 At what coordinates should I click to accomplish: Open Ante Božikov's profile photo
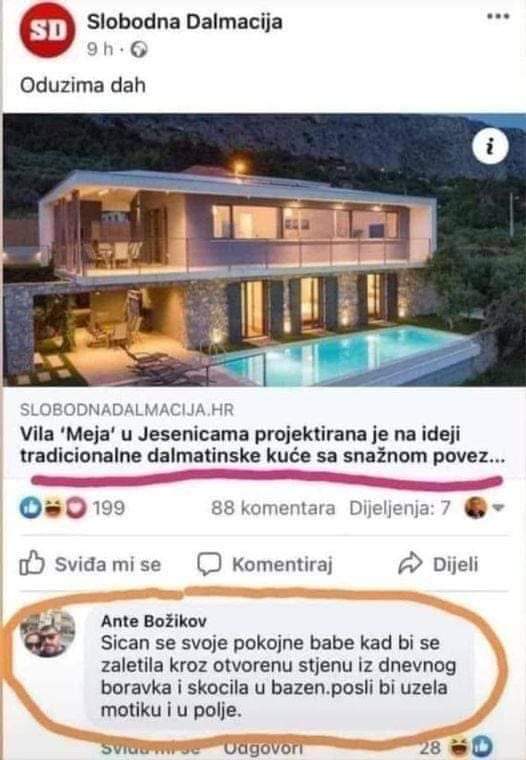tap(48, 633)
